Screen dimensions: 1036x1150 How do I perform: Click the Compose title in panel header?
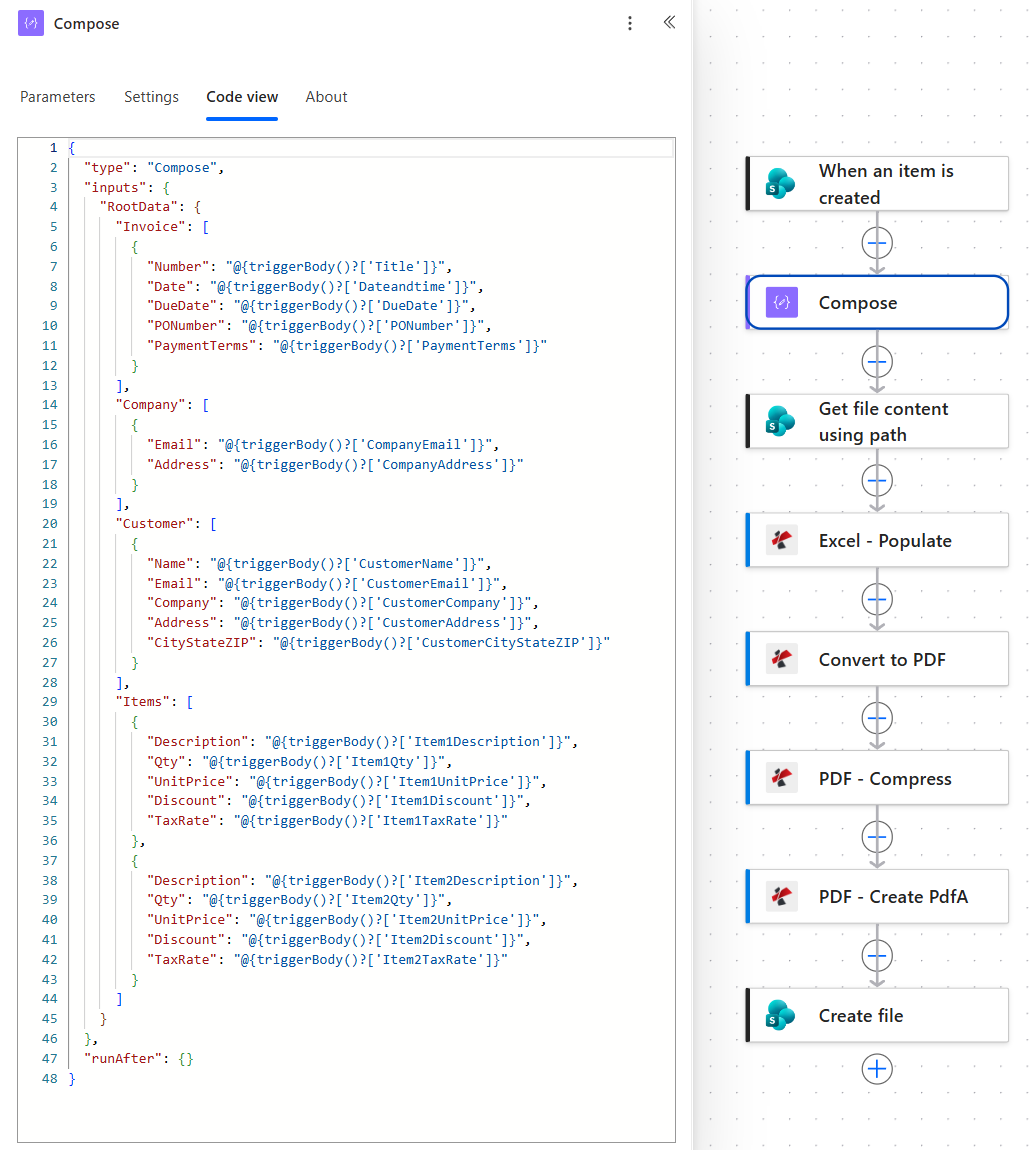click(x=87, y=23)
